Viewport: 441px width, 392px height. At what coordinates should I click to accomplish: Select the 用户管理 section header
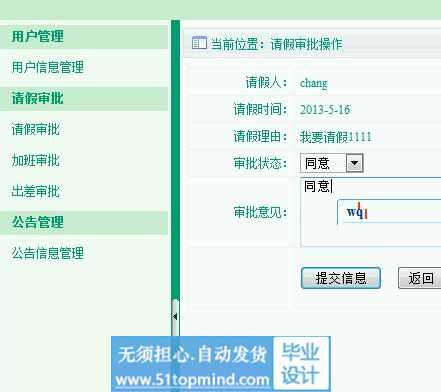click(84, 37)
